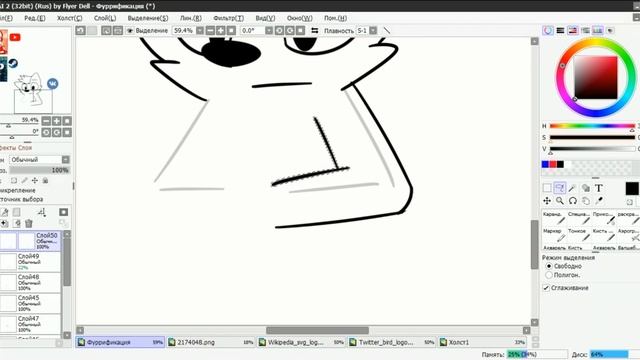Screen dimensions: 640x360
Task: Reset canvas rotation in the top toolbar
Action: click(300, 31)
